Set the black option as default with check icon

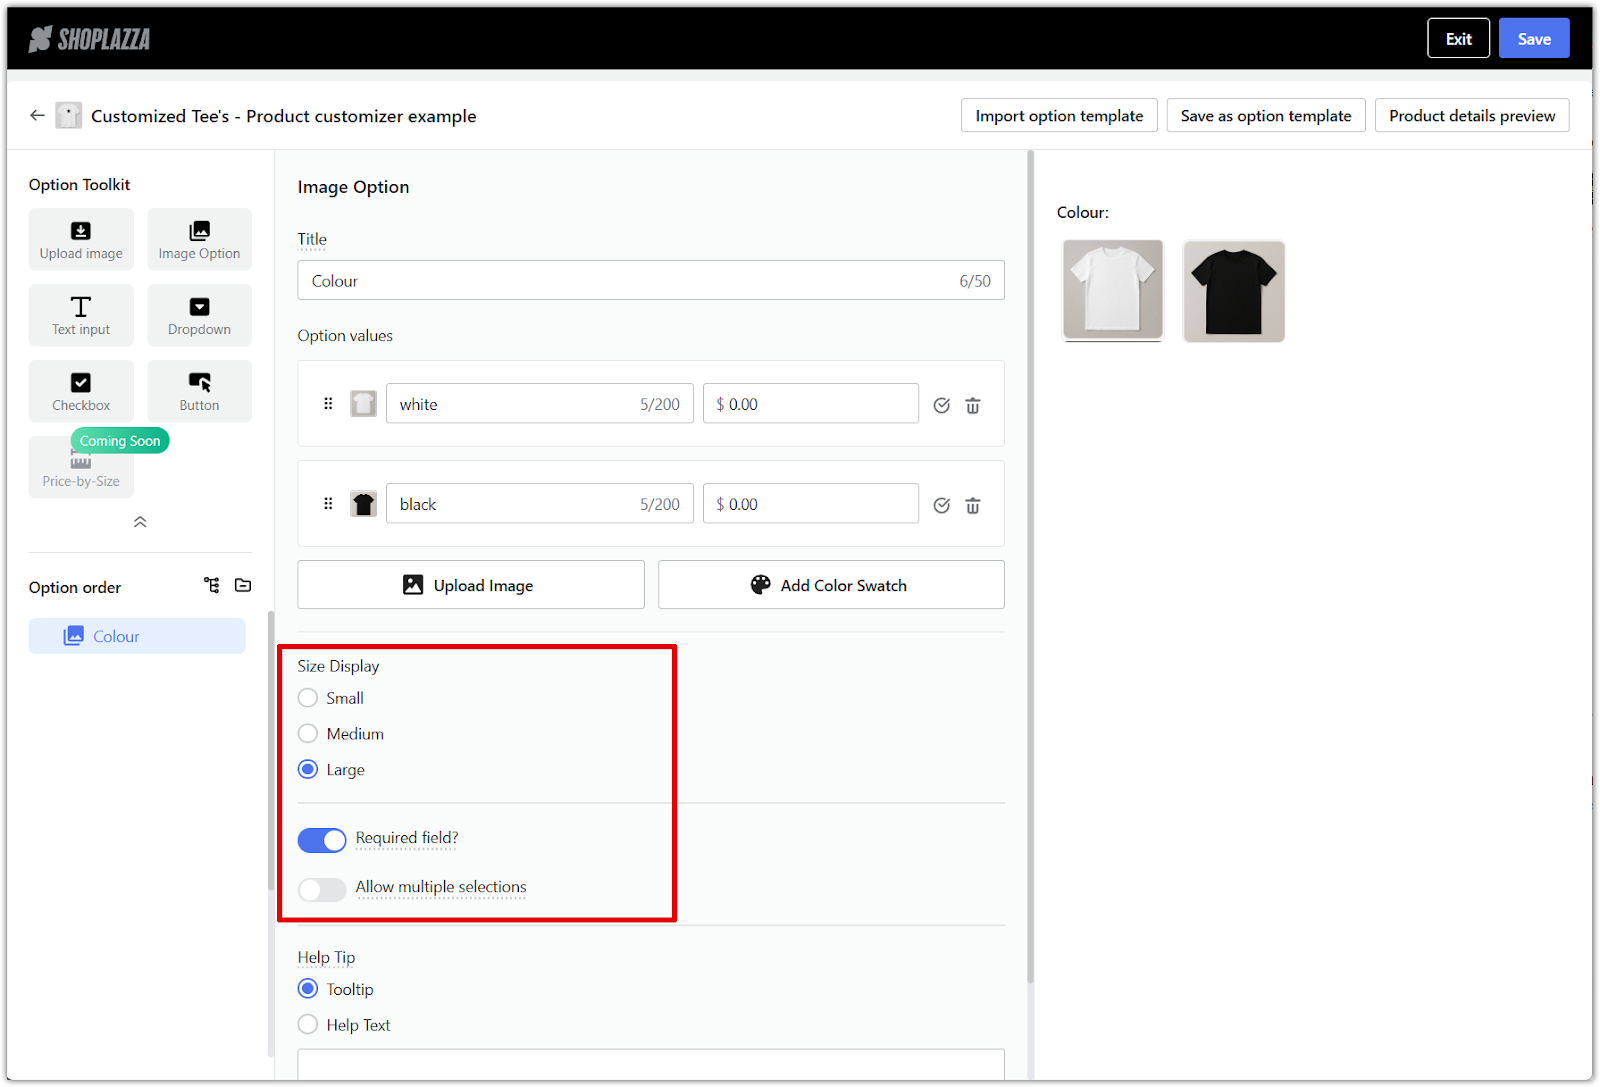941,505
